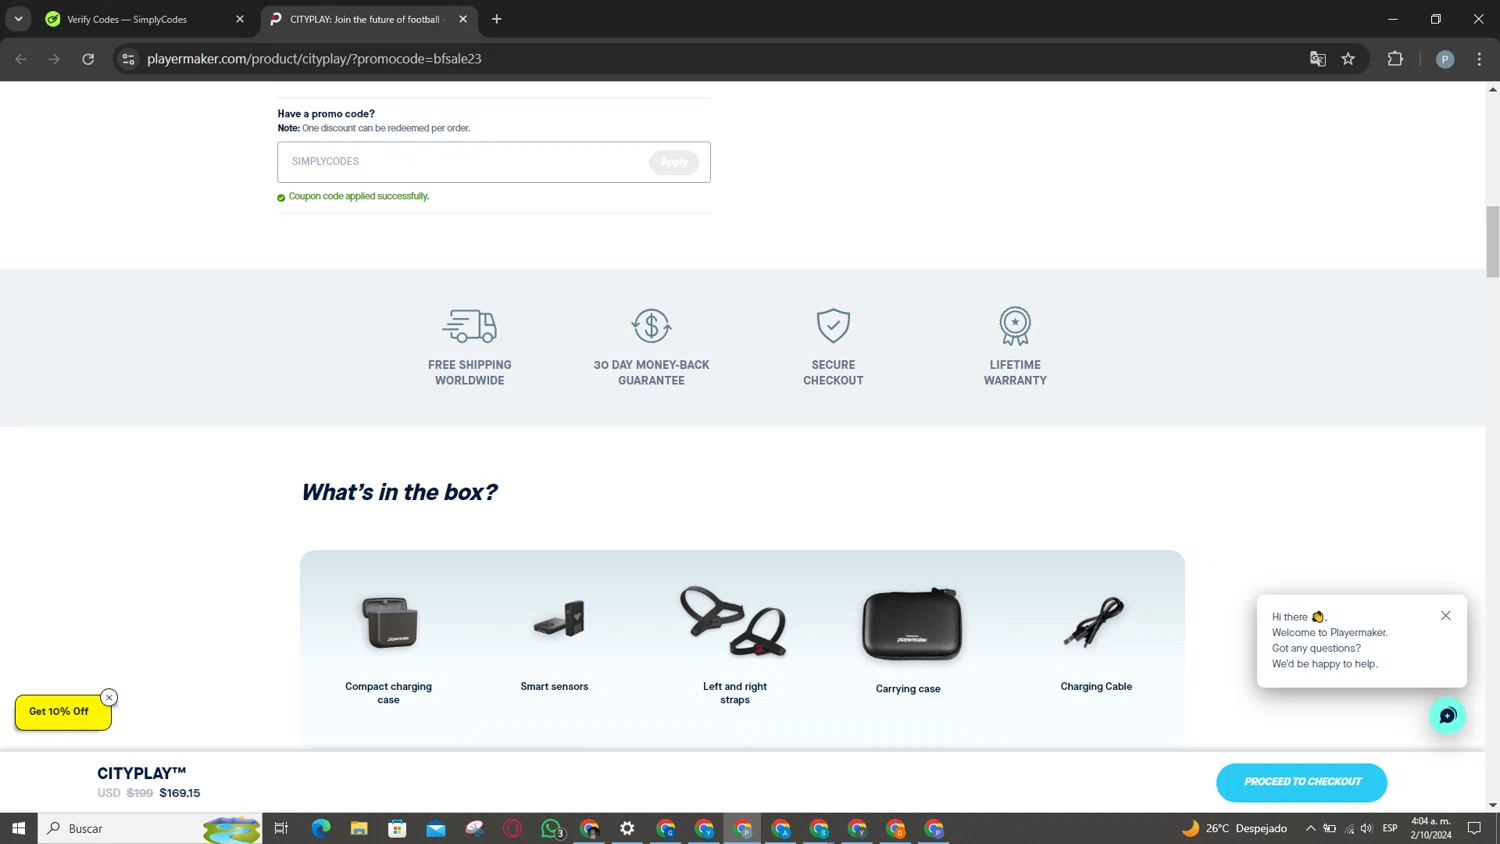Click the 26°C weather widget
The image size is (1500, 844).
pyautogui.click(x=1234, y=828)
